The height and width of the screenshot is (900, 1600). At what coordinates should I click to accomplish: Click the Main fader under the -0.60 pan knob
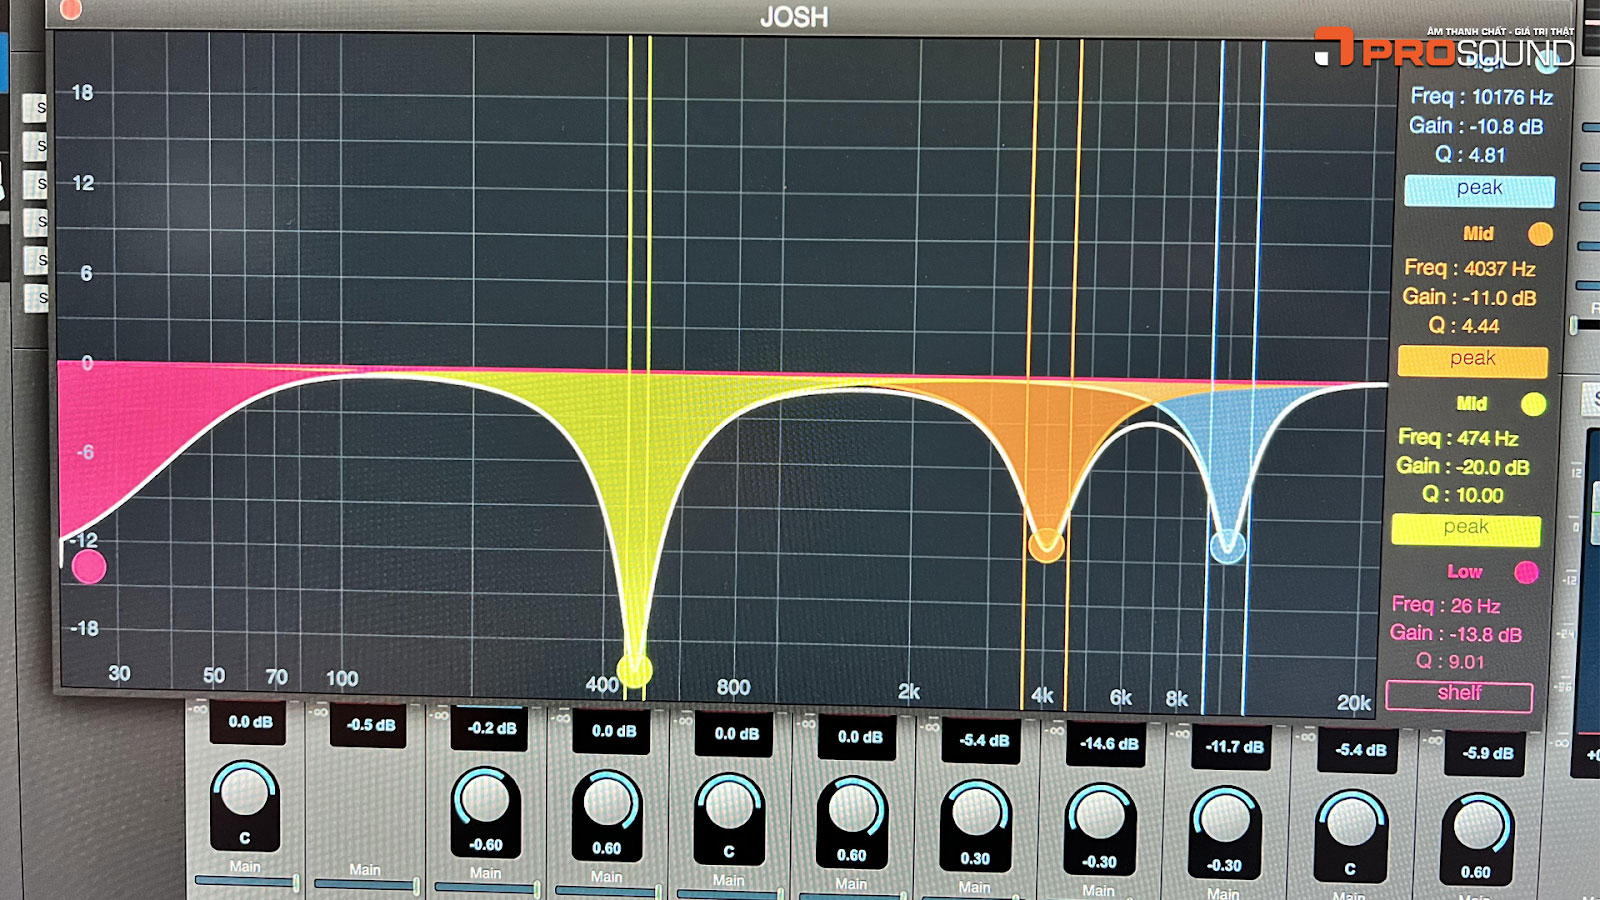click(x=486, y=887)
